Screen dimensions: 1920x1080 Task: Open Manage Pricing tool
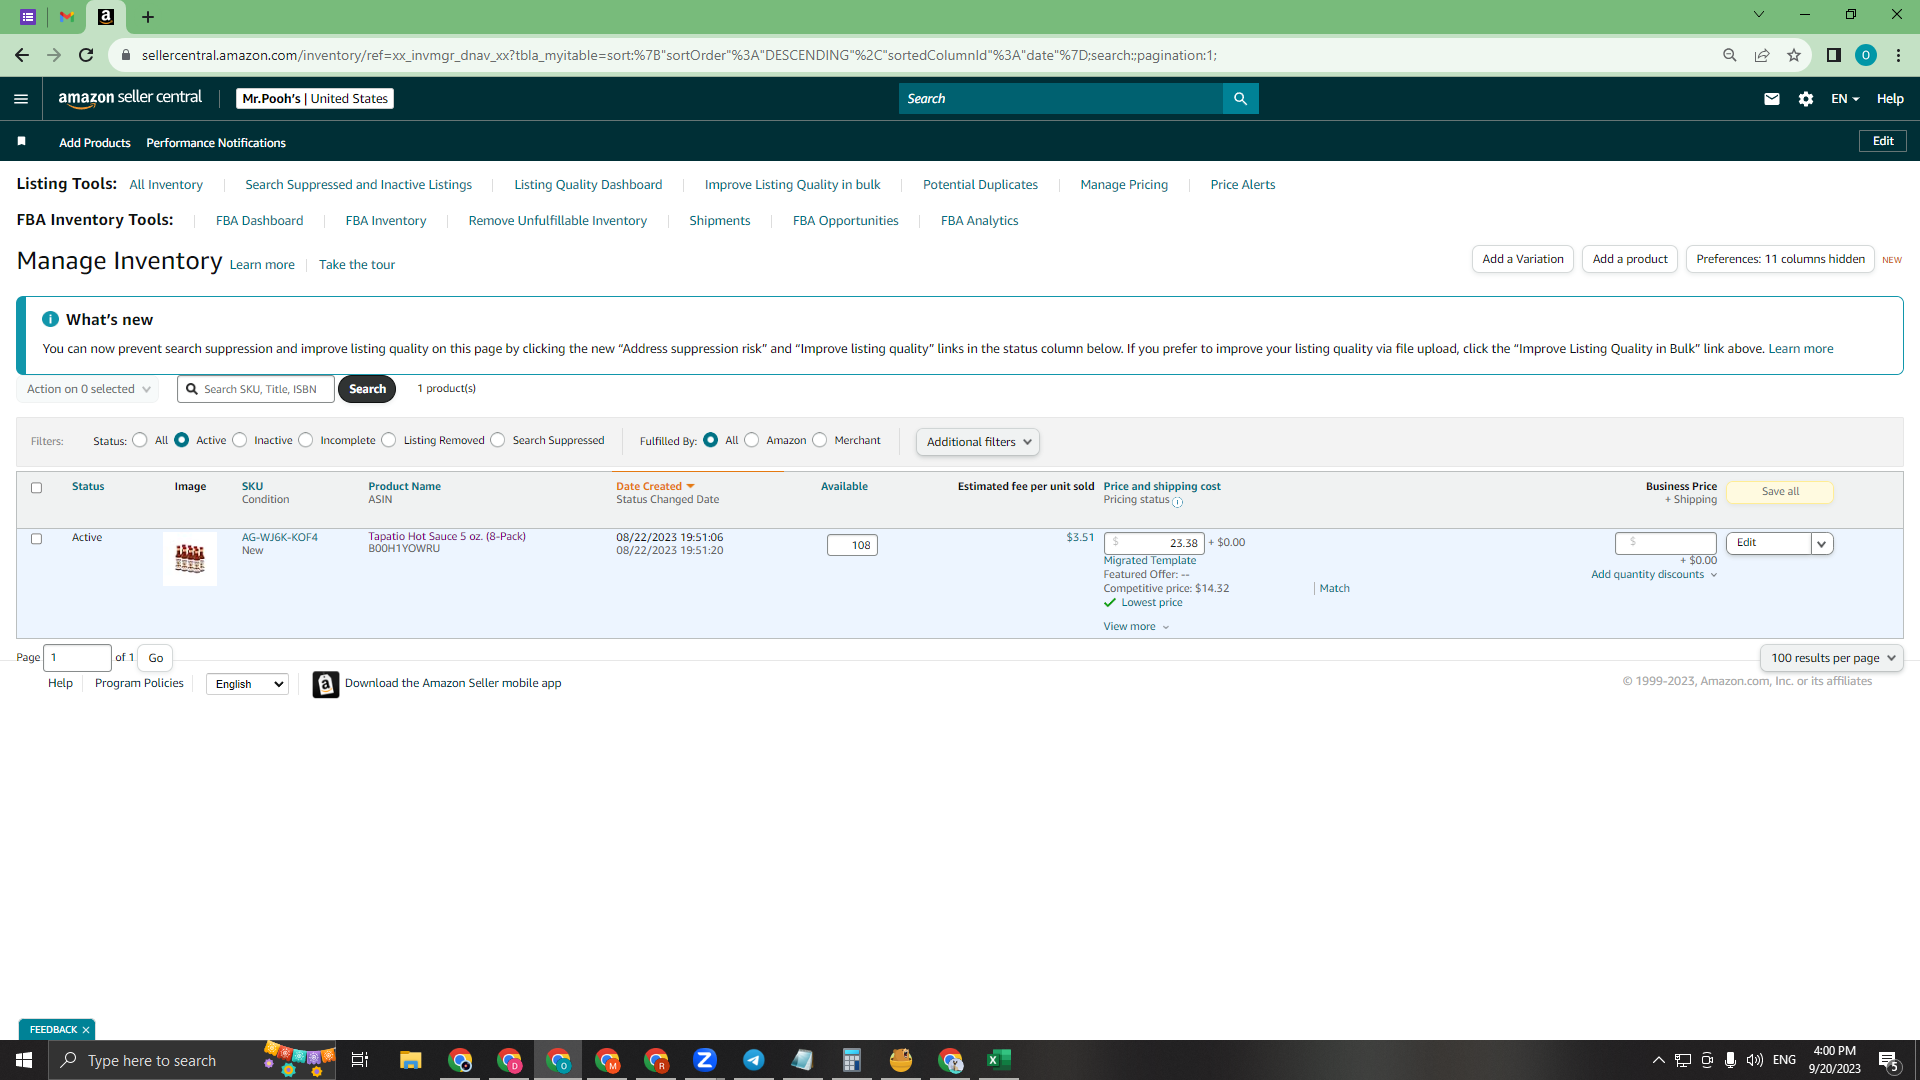1124,185
